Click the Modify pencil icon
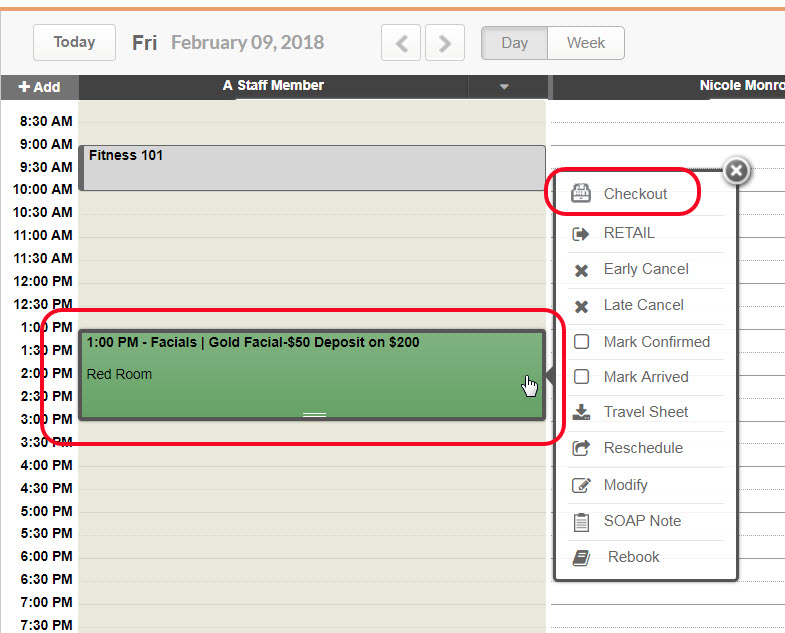The width and height of the screenshot is (785, 633). 581,485
